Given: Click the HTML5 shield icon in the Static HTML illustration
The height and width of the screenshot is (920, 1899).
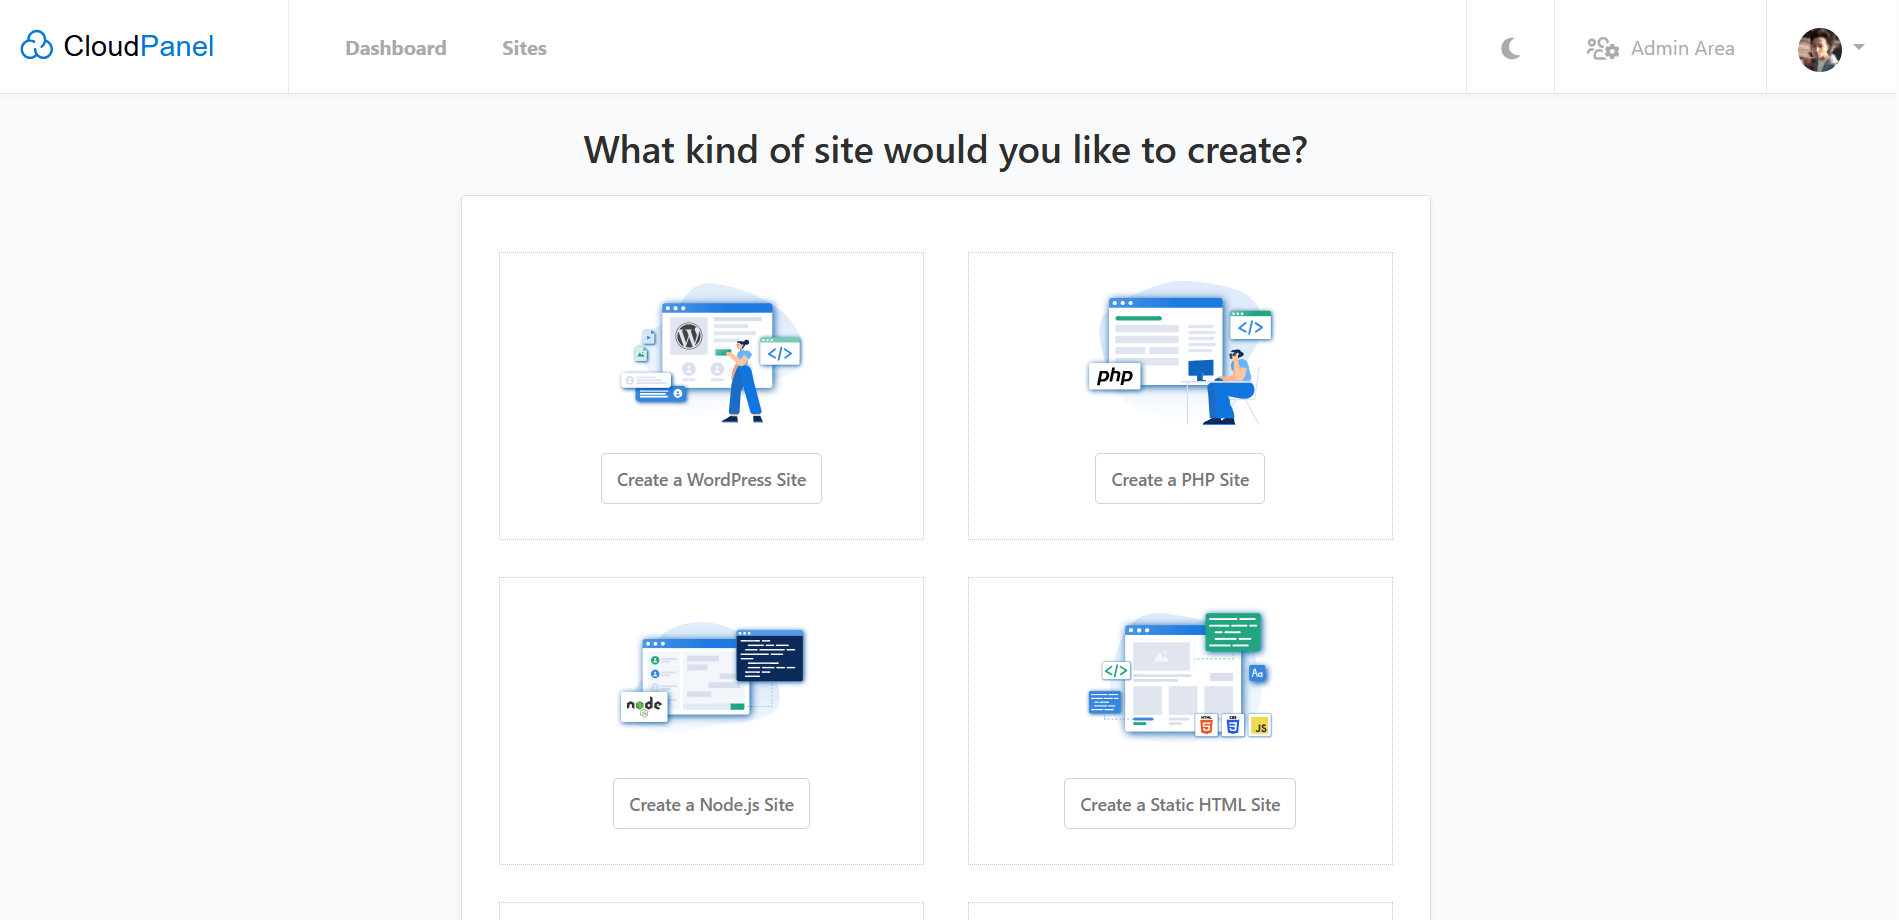Looking at the screenshot, I should 1206,726.
